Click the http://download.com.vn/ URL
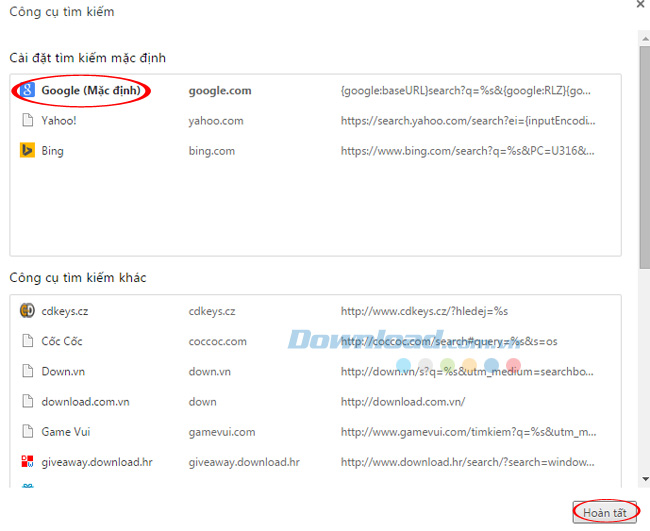 pyautogui.click(x=403, y=402)
